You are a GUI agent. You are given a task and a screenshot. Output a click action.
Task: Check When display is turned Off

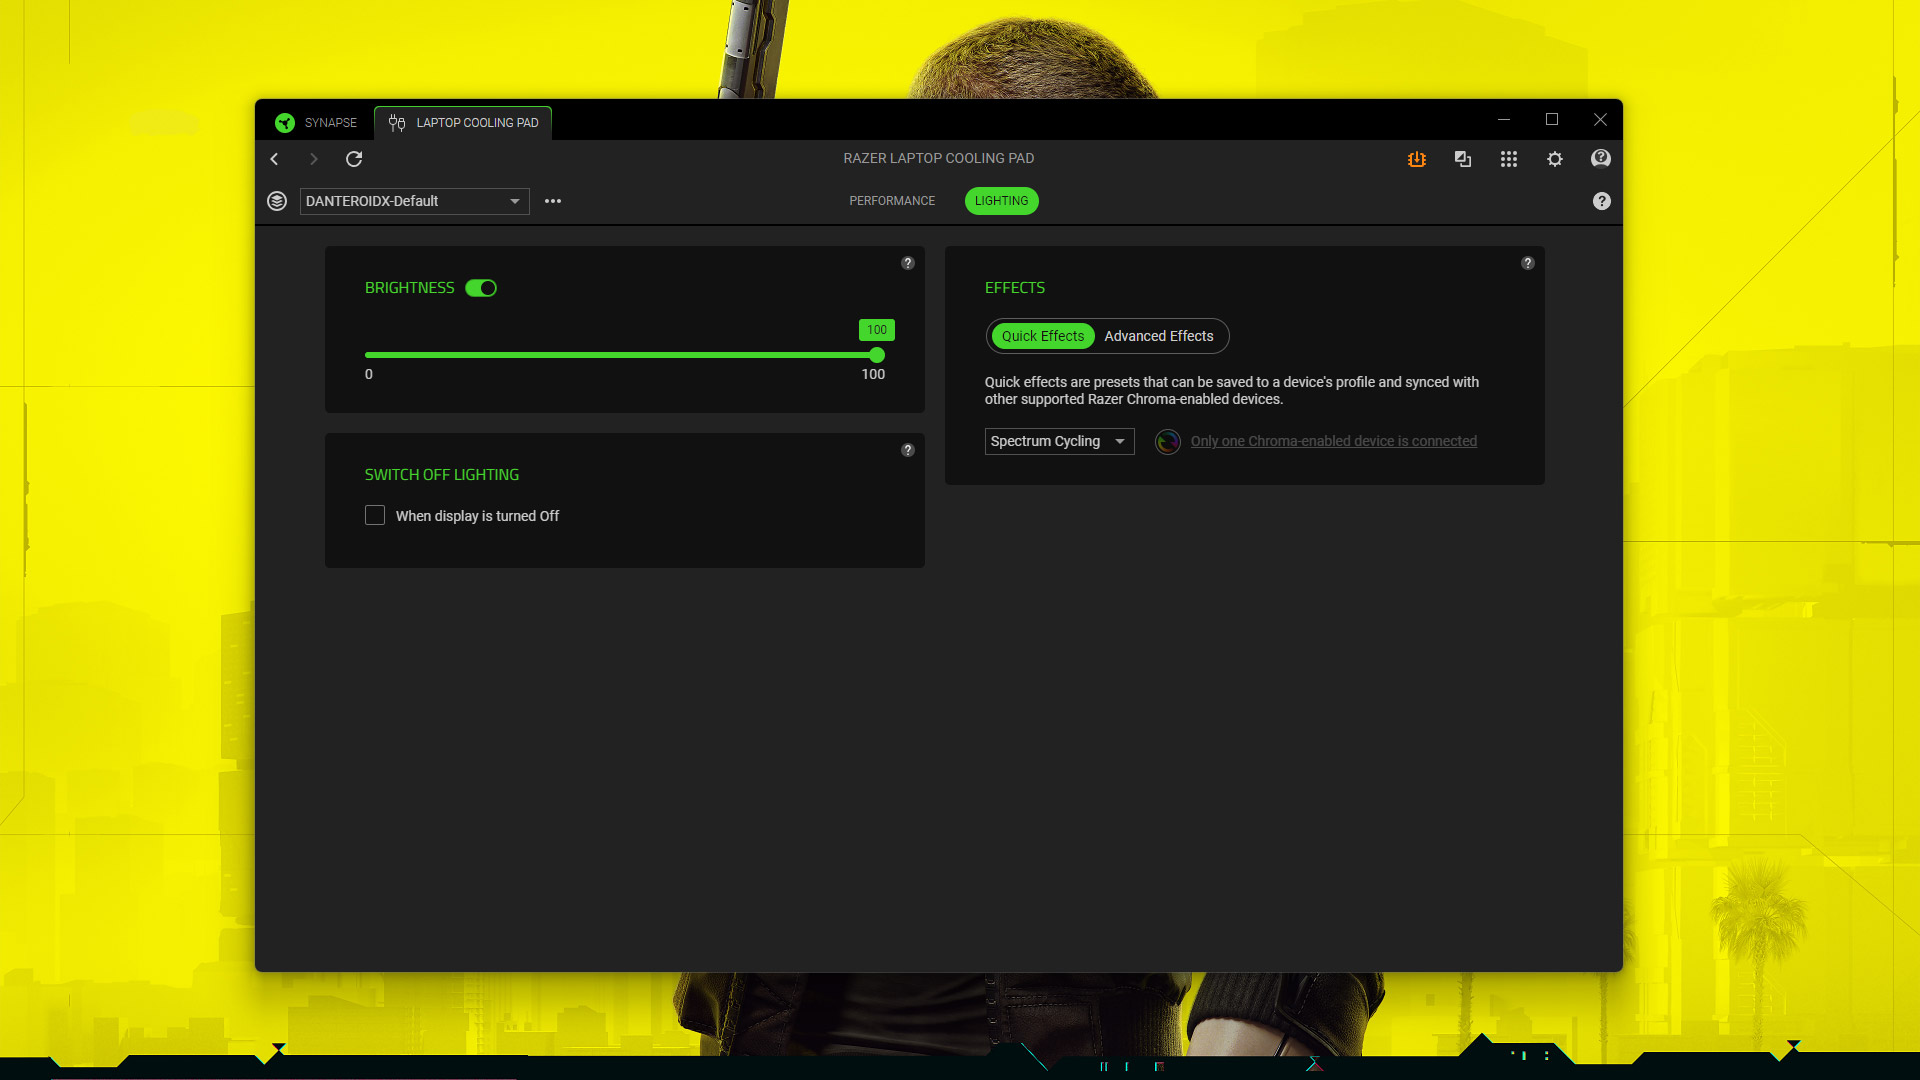click(375, 515)
